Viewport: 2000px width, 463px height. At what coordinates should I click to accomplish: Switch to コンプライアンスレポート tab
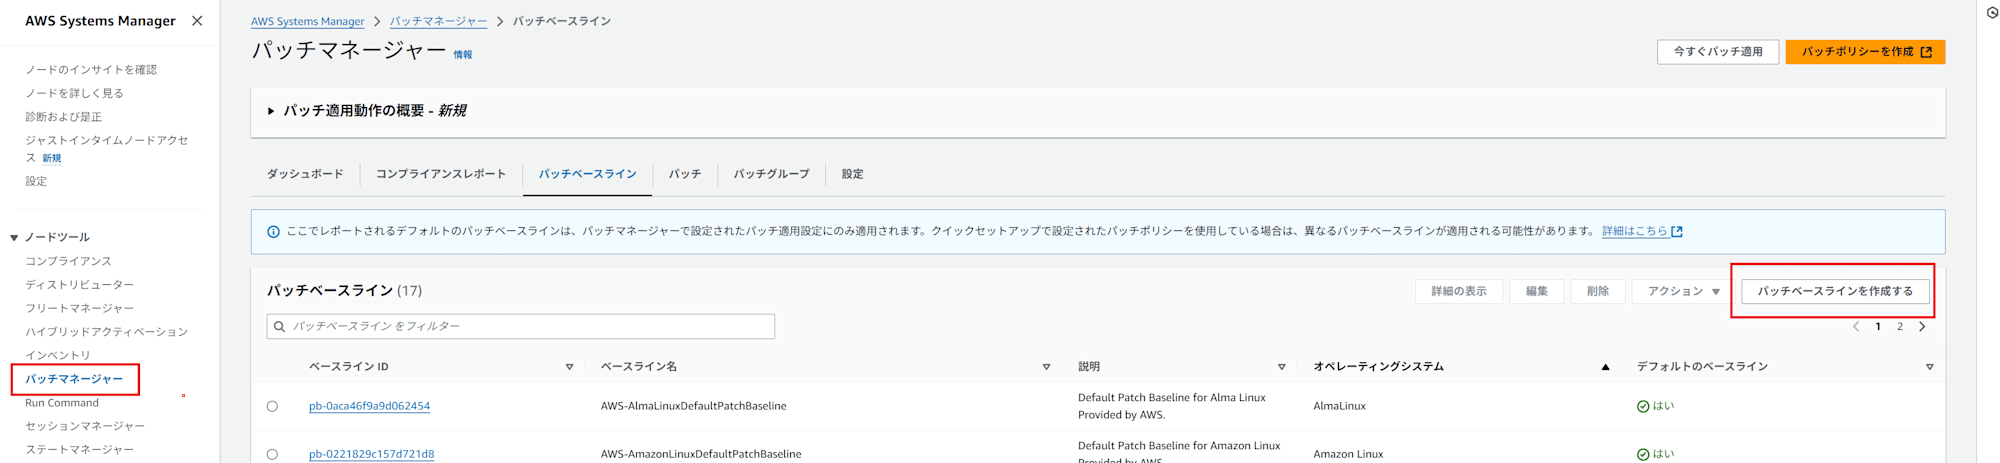coord(441,174)
